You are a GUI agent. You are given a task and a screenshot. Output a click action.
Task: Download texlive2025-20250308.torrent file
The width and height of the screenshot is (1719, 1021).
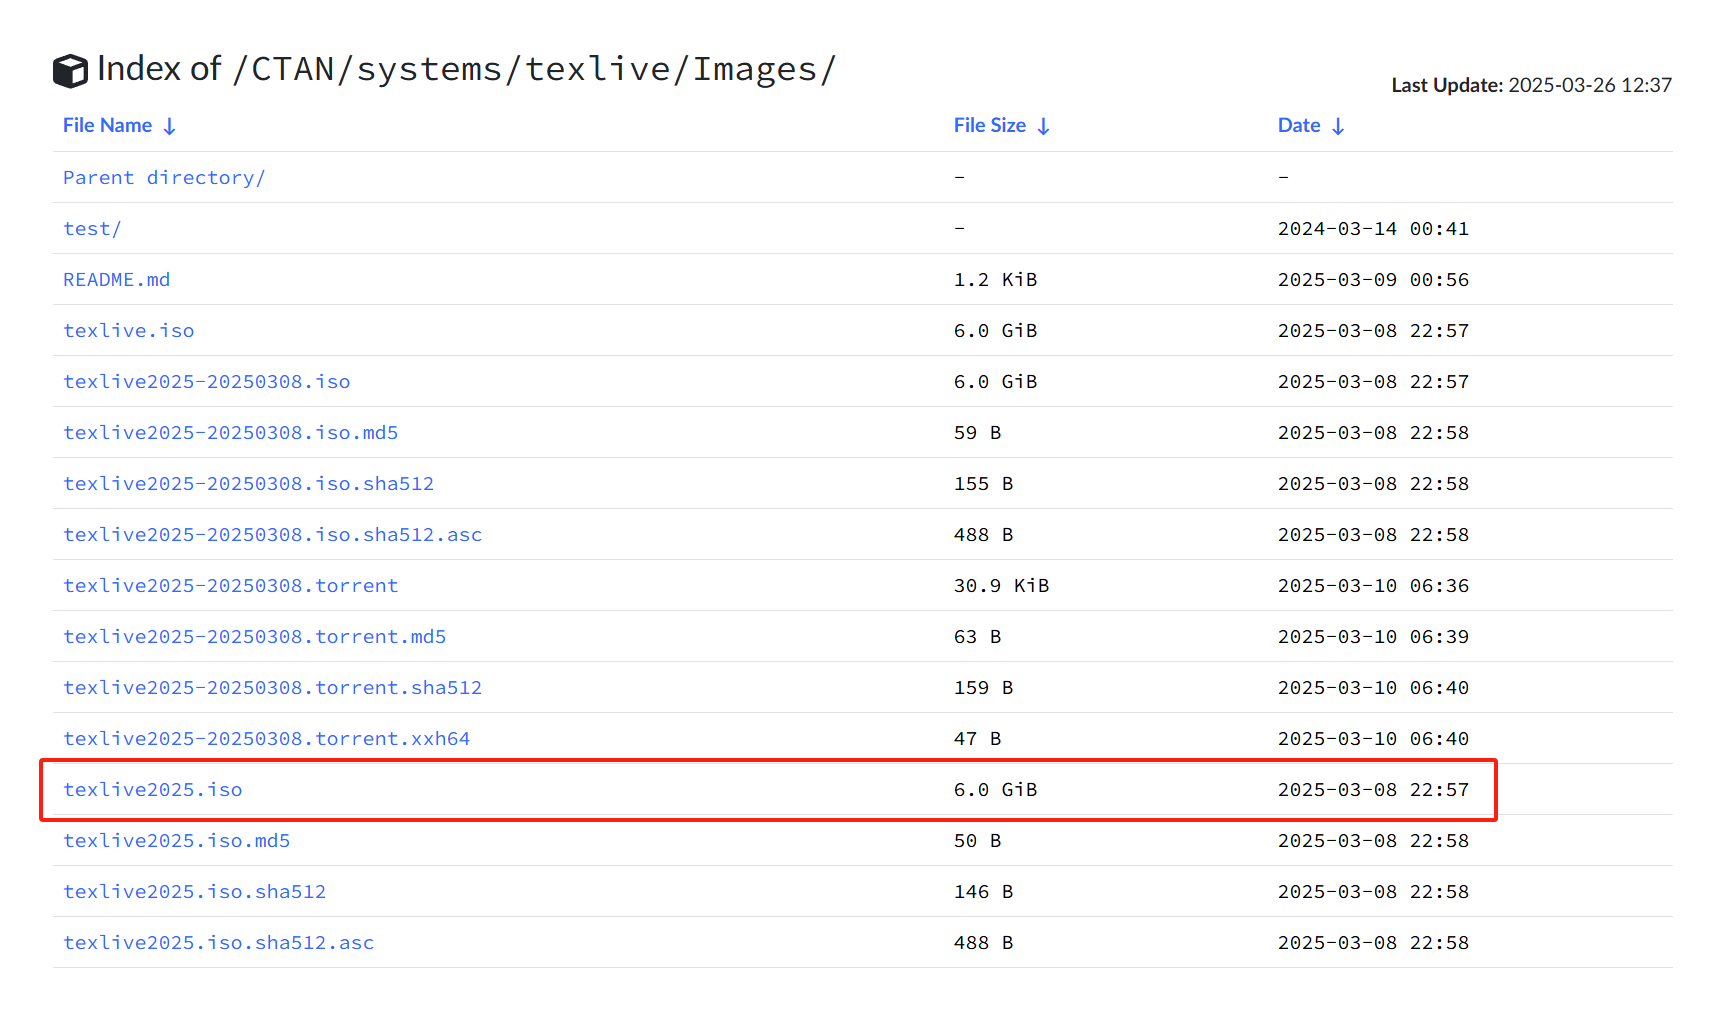coord(230,586)
